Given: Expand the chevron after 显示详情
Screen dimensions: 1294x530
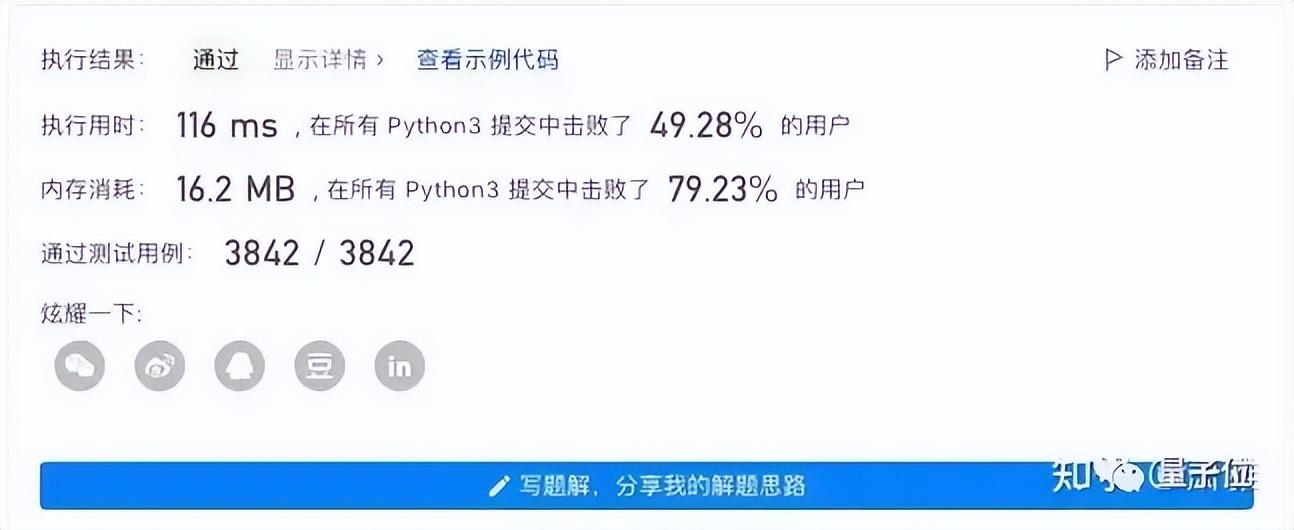Looking at the screenshot, I should (x=380, y=60).
